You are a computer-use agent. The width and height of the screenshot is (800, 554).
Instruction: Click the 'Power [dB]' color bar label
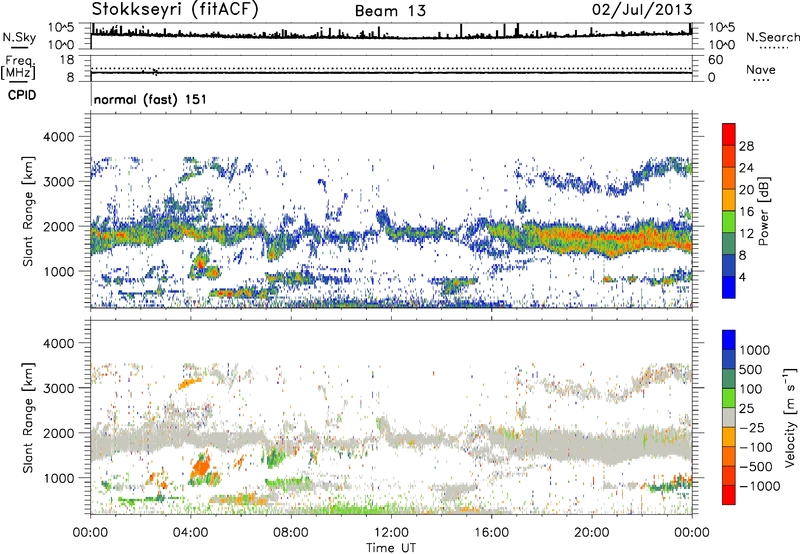click(763, 211)
